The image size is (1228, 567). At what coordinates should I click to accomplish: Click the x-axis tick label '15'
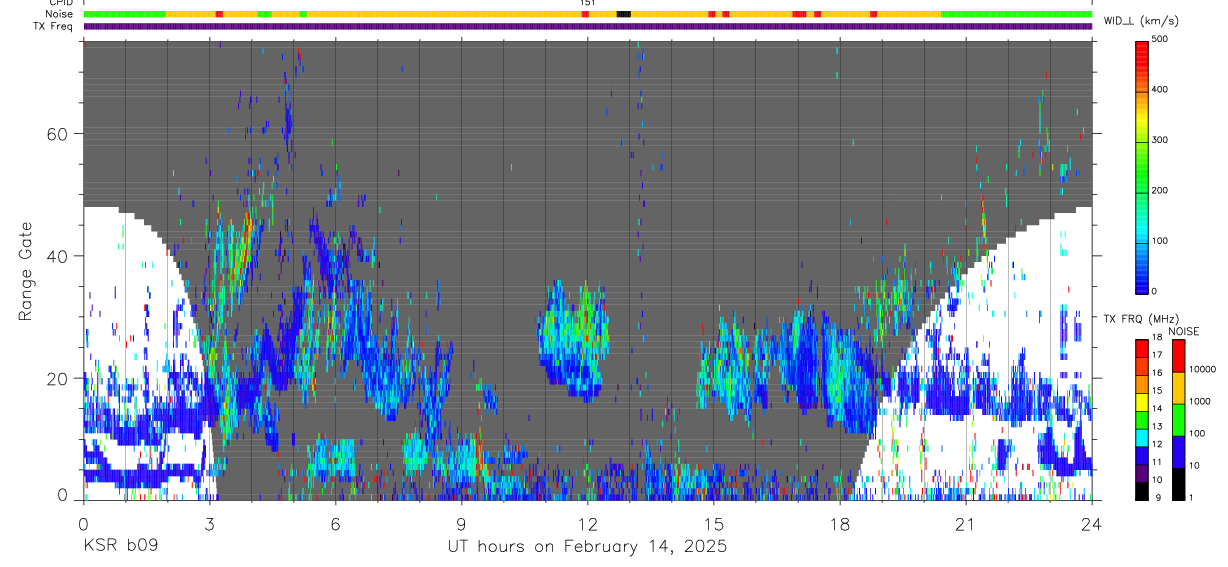tap(713, 524)
